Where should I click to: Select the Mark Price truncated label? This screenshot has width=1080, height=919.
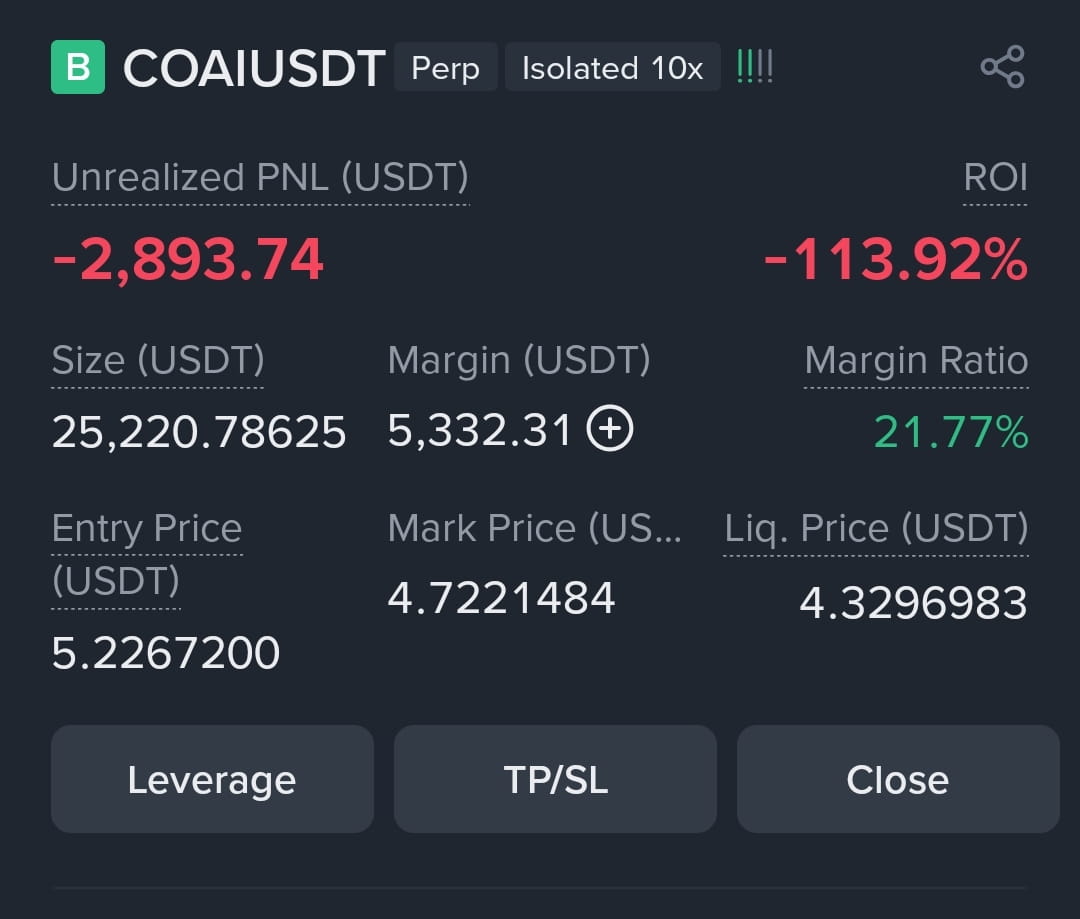535,528
